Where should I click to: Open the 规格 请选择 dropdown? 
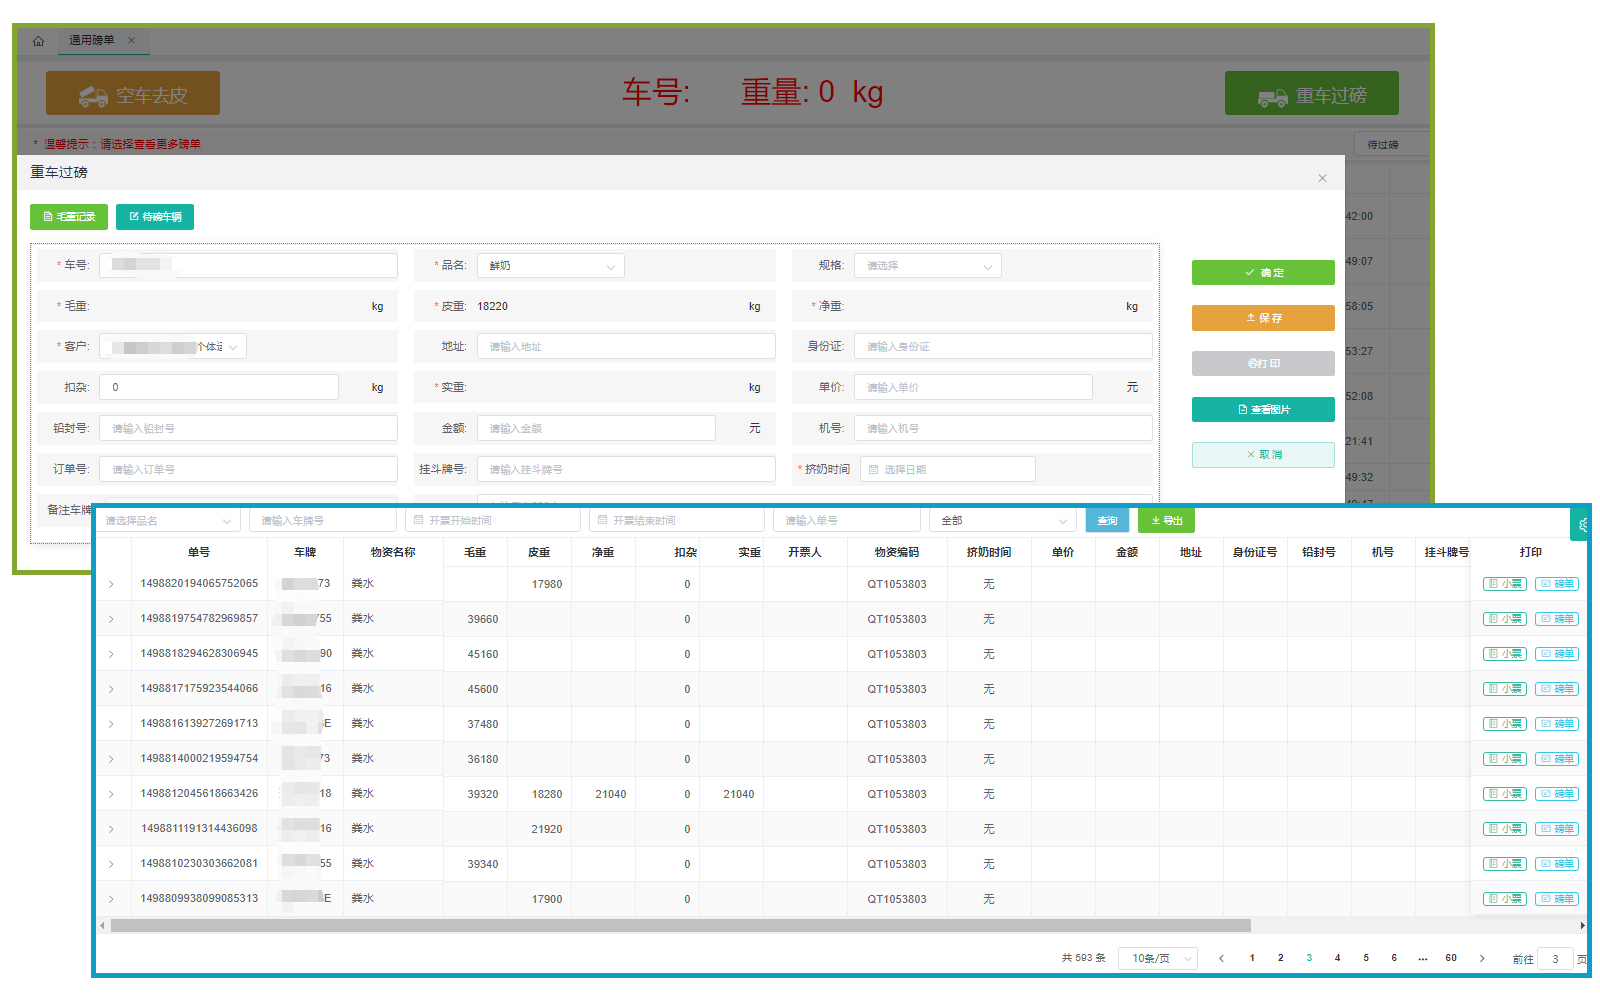tap(927, 266)
